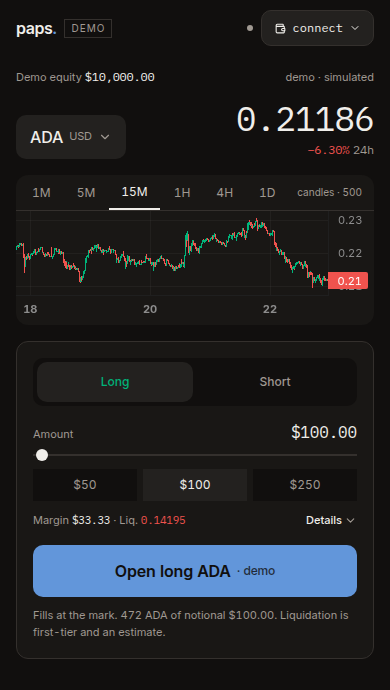The image size is (390, 690).
Task: Click the liquidation price 0.14195
Action: [x=163, y=521]
